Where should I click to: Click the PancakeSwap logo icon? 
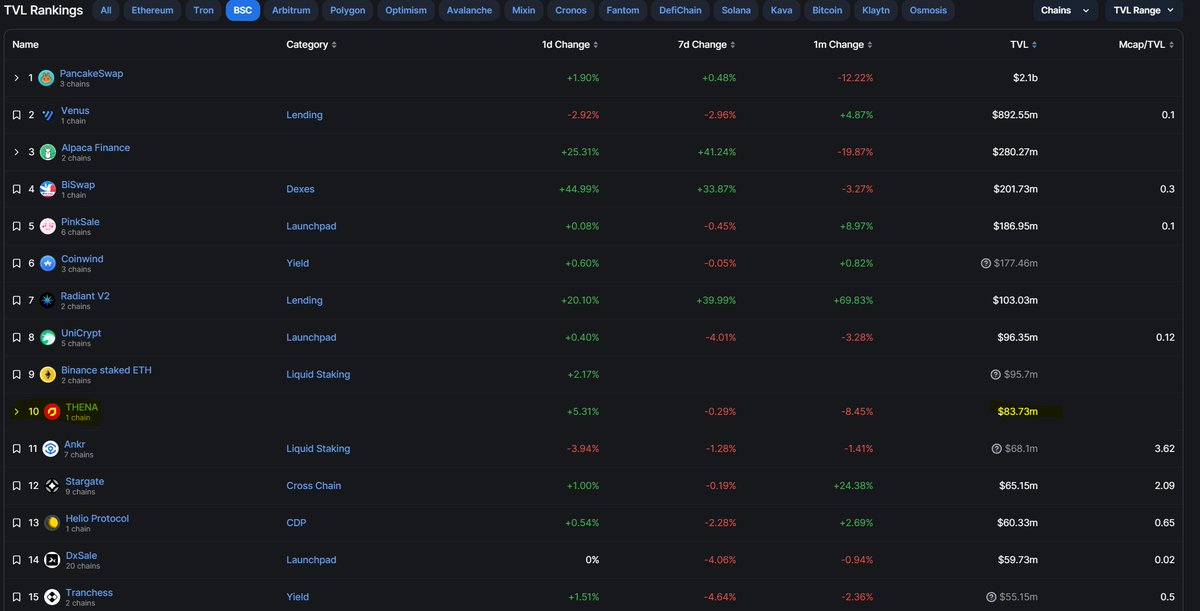tap(47, 78)
